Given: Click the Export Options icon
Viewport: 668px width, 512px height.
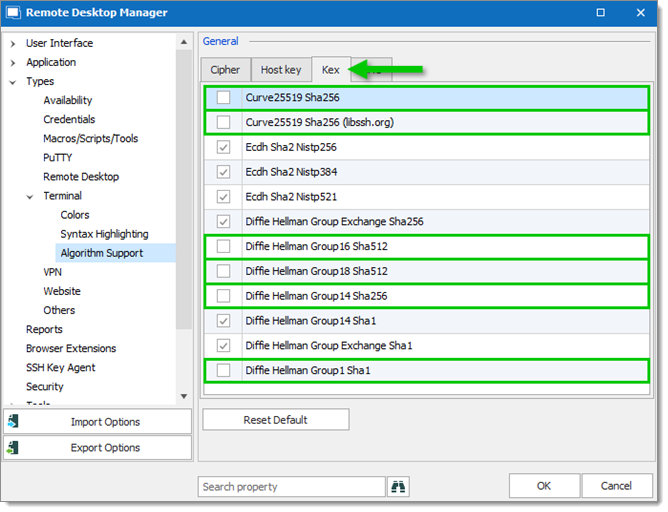Looking at the screenshot, I should (x=13, y=447).
